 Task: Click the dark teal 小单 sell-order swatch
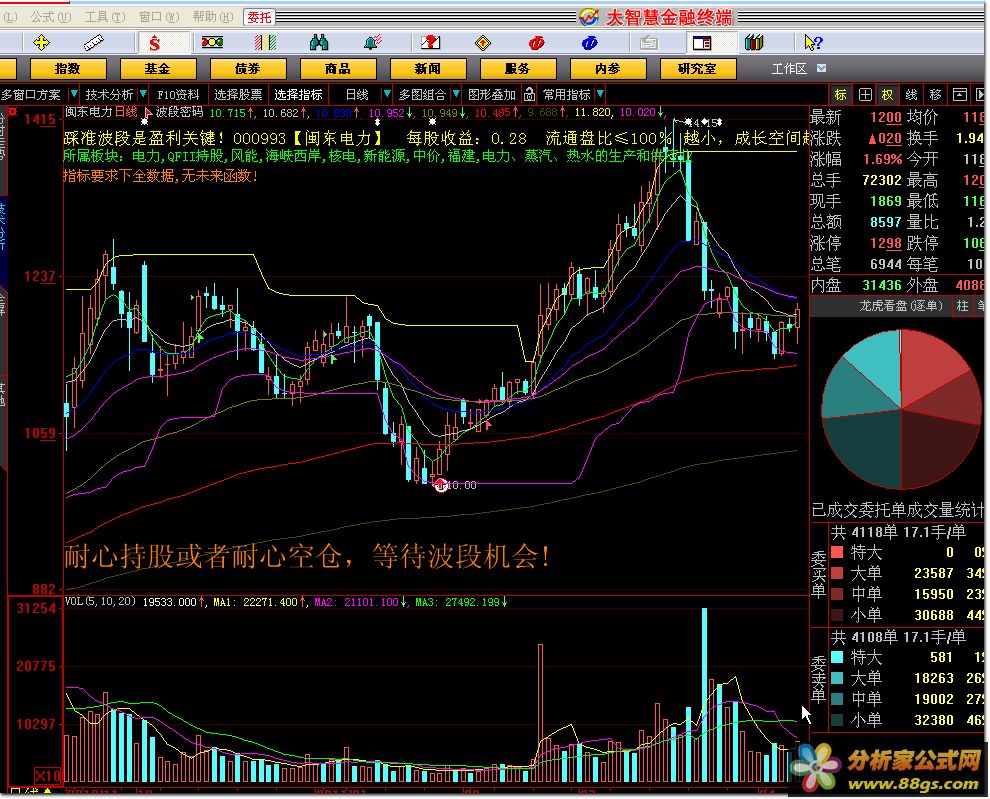837,719
